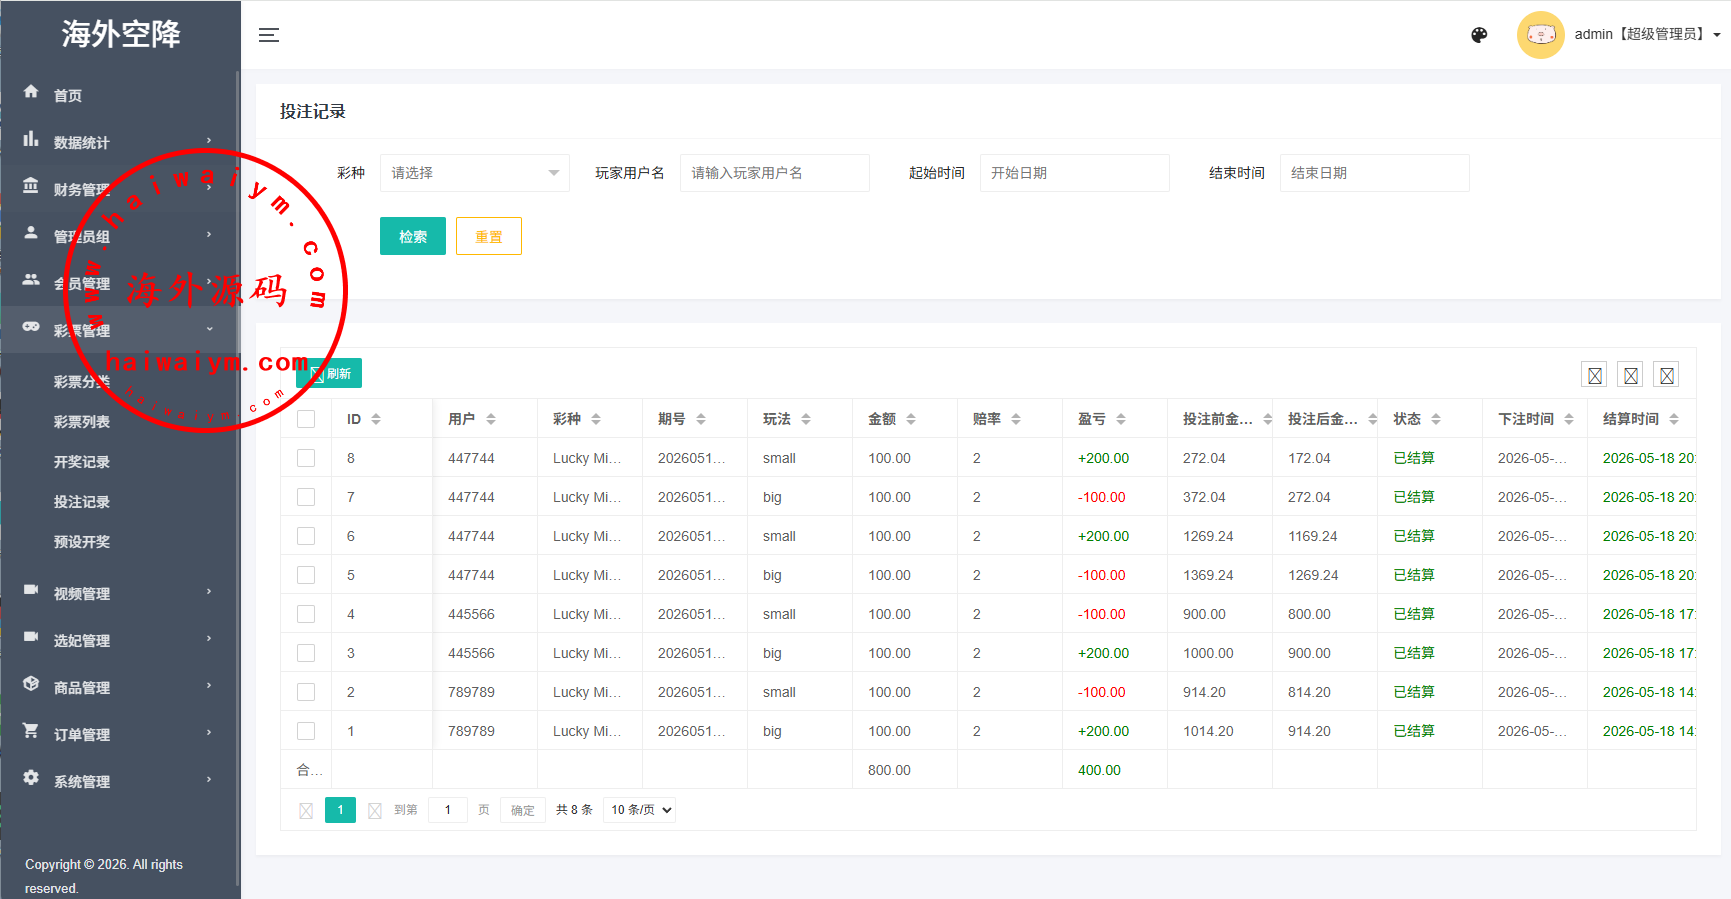
Task: Click the 到第 page number input
Action: [448, 810]
